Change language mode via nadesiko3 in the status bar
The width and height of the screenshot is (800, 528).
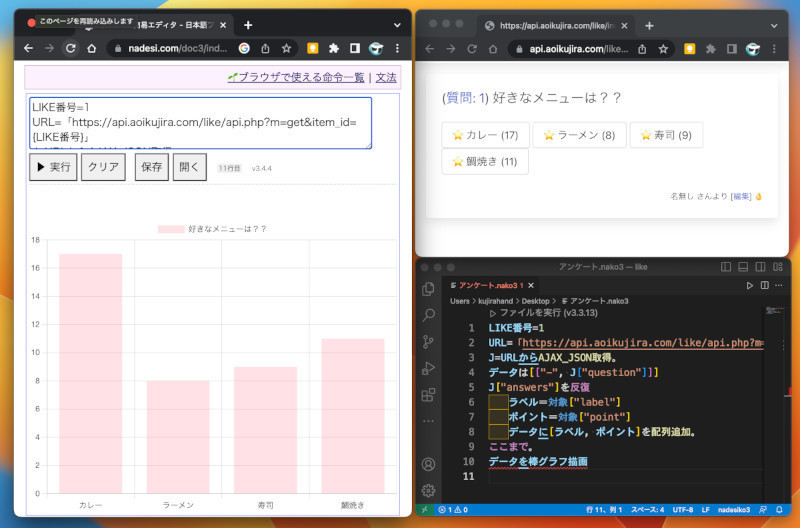pyautogui.click(x=734, y=510)
